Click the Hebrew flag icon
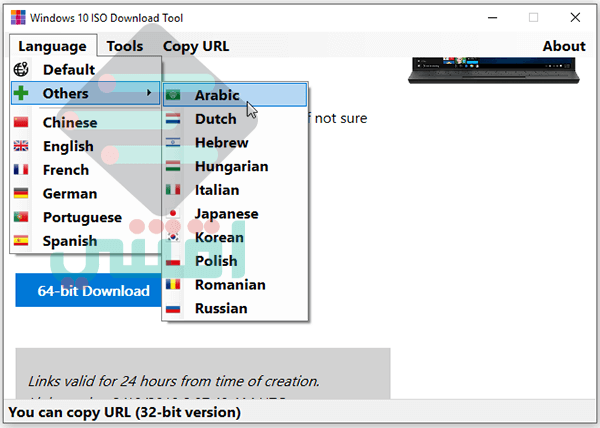Viewport: 600px width, 428px height. pyautogui.click(x=173, y=142)
